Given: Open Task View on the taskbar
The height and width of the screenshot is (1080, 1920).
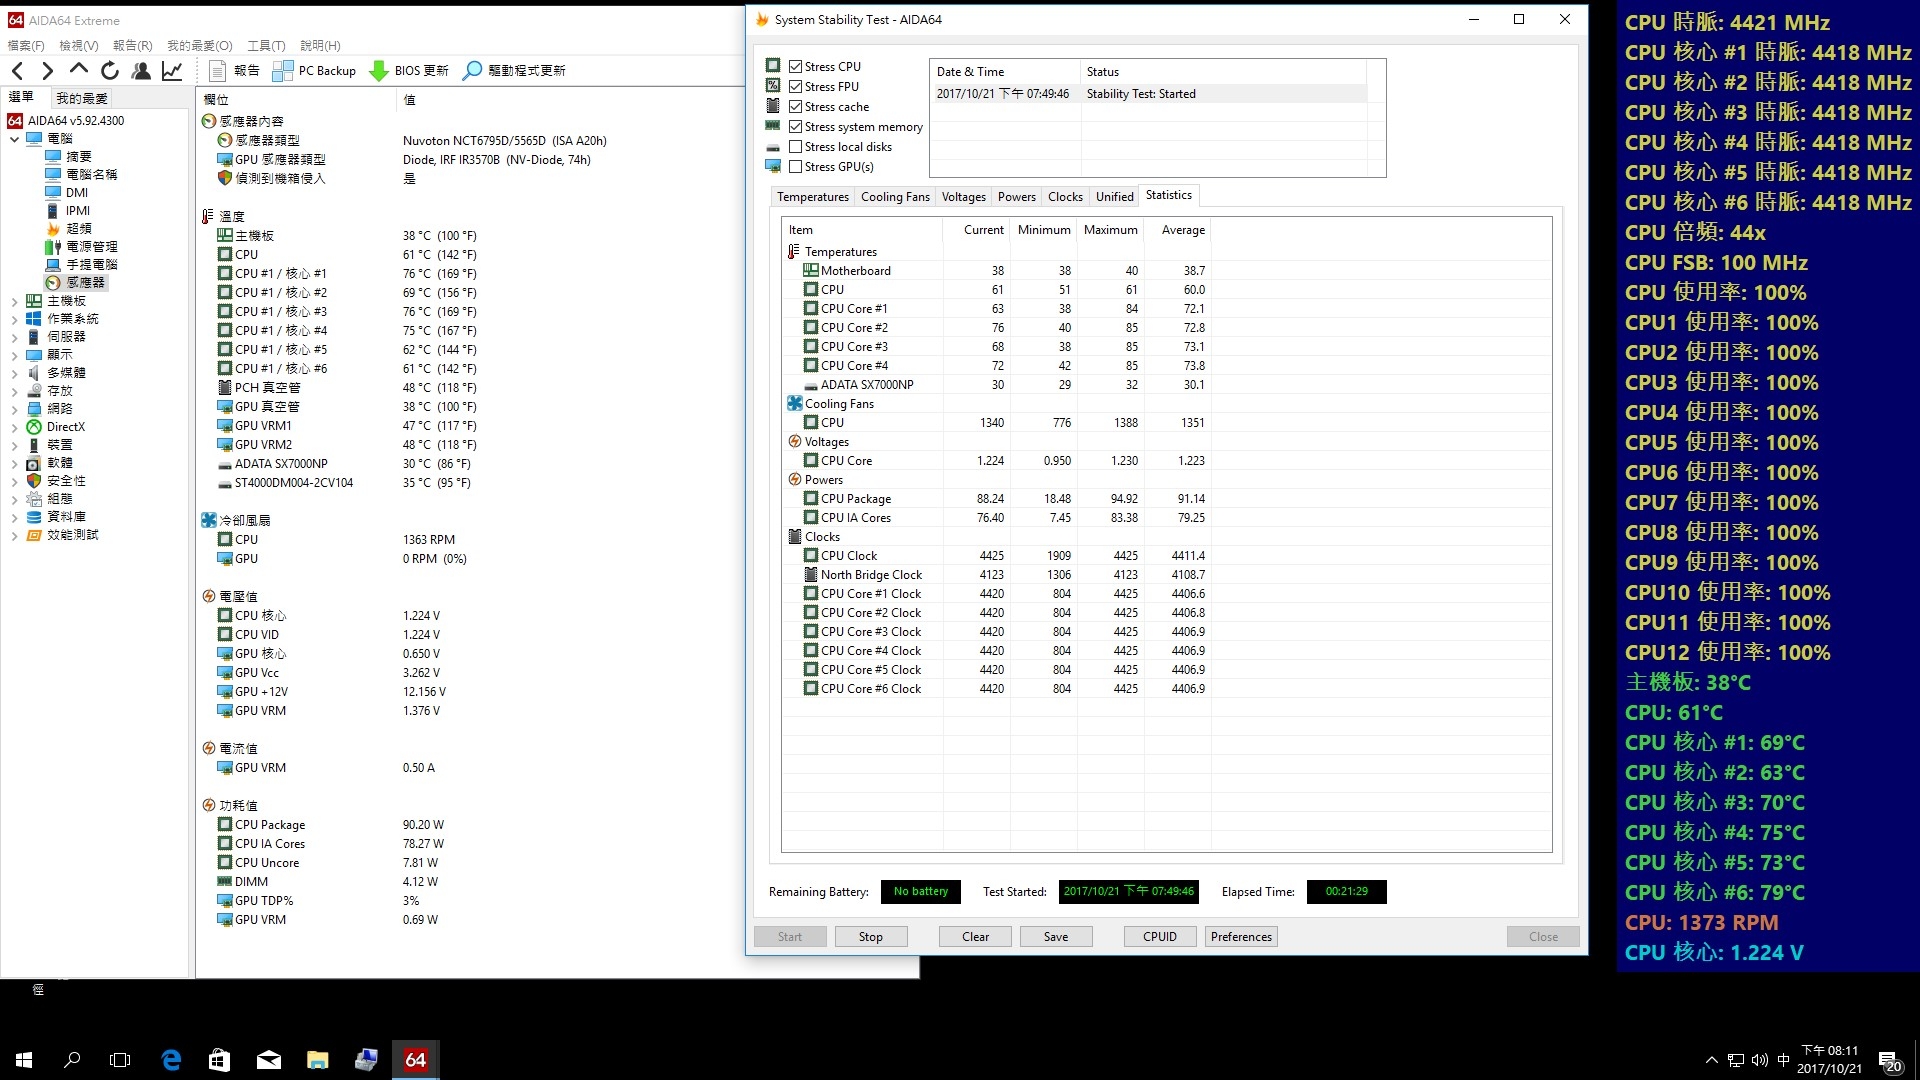Looking at the screenshot, I should click(120, 1059).
